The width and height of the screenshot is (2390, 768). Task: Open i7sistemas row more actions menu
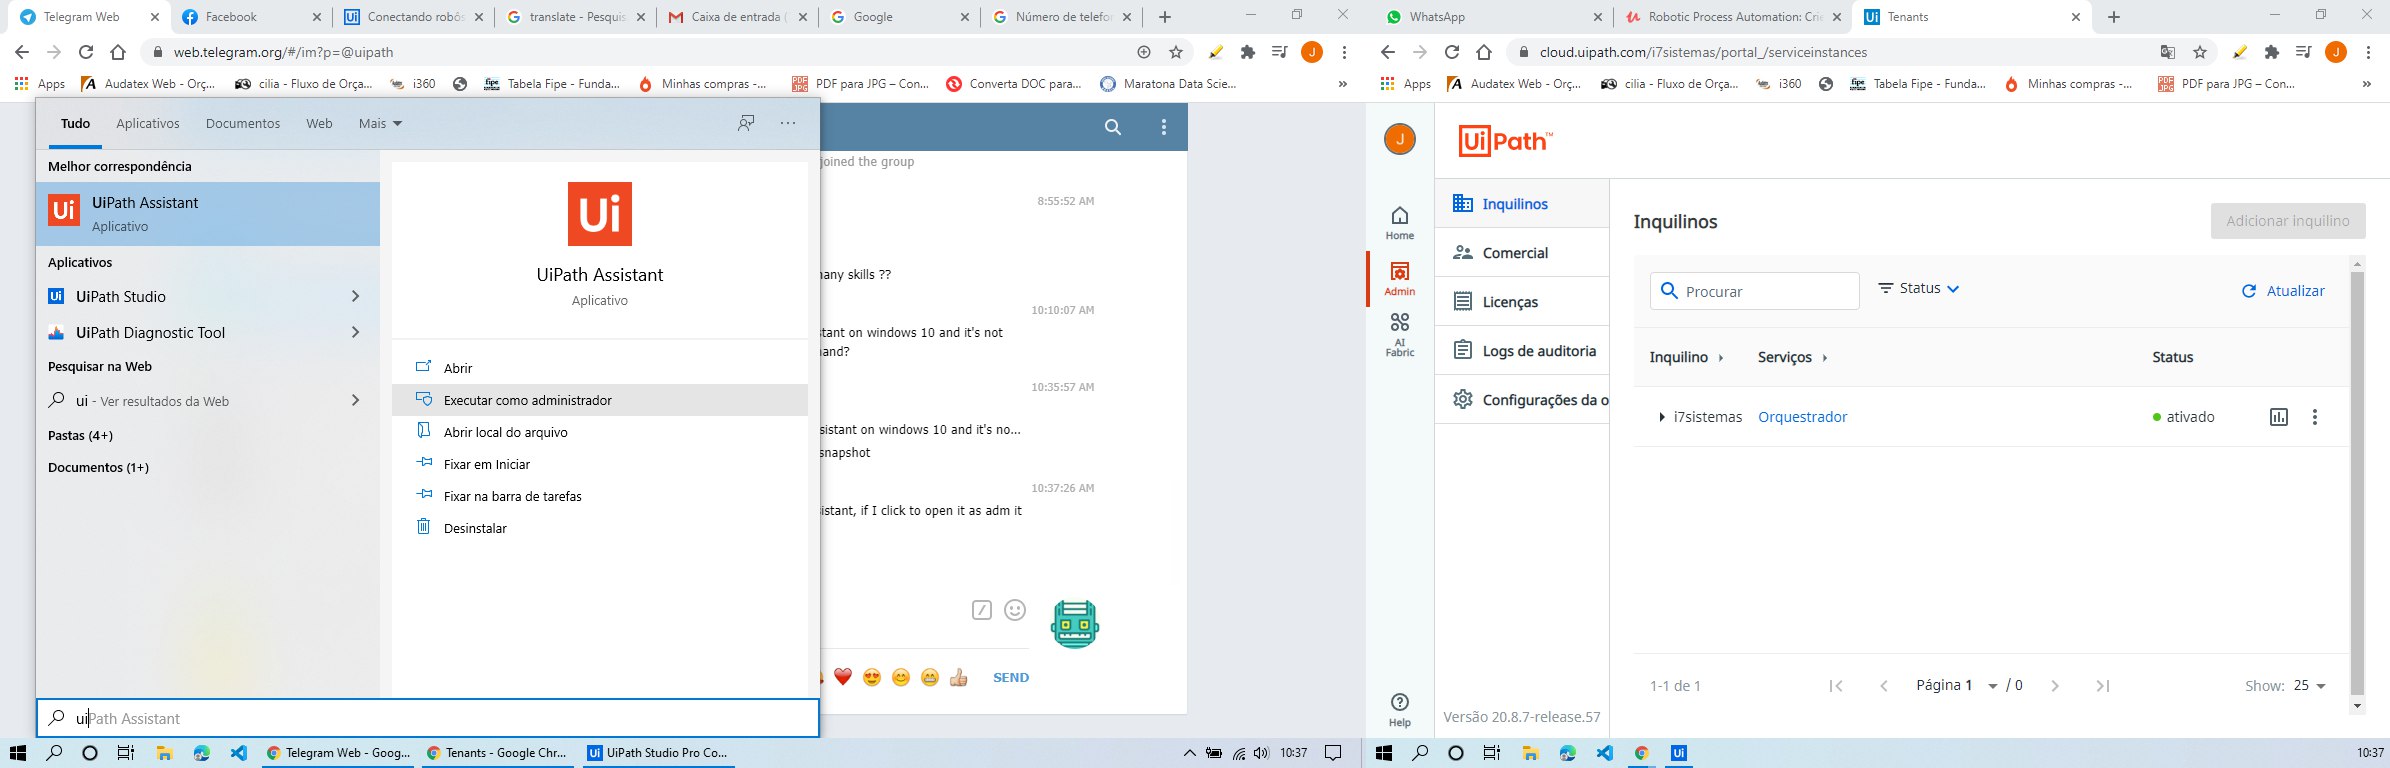click(x=2315, y=417)
